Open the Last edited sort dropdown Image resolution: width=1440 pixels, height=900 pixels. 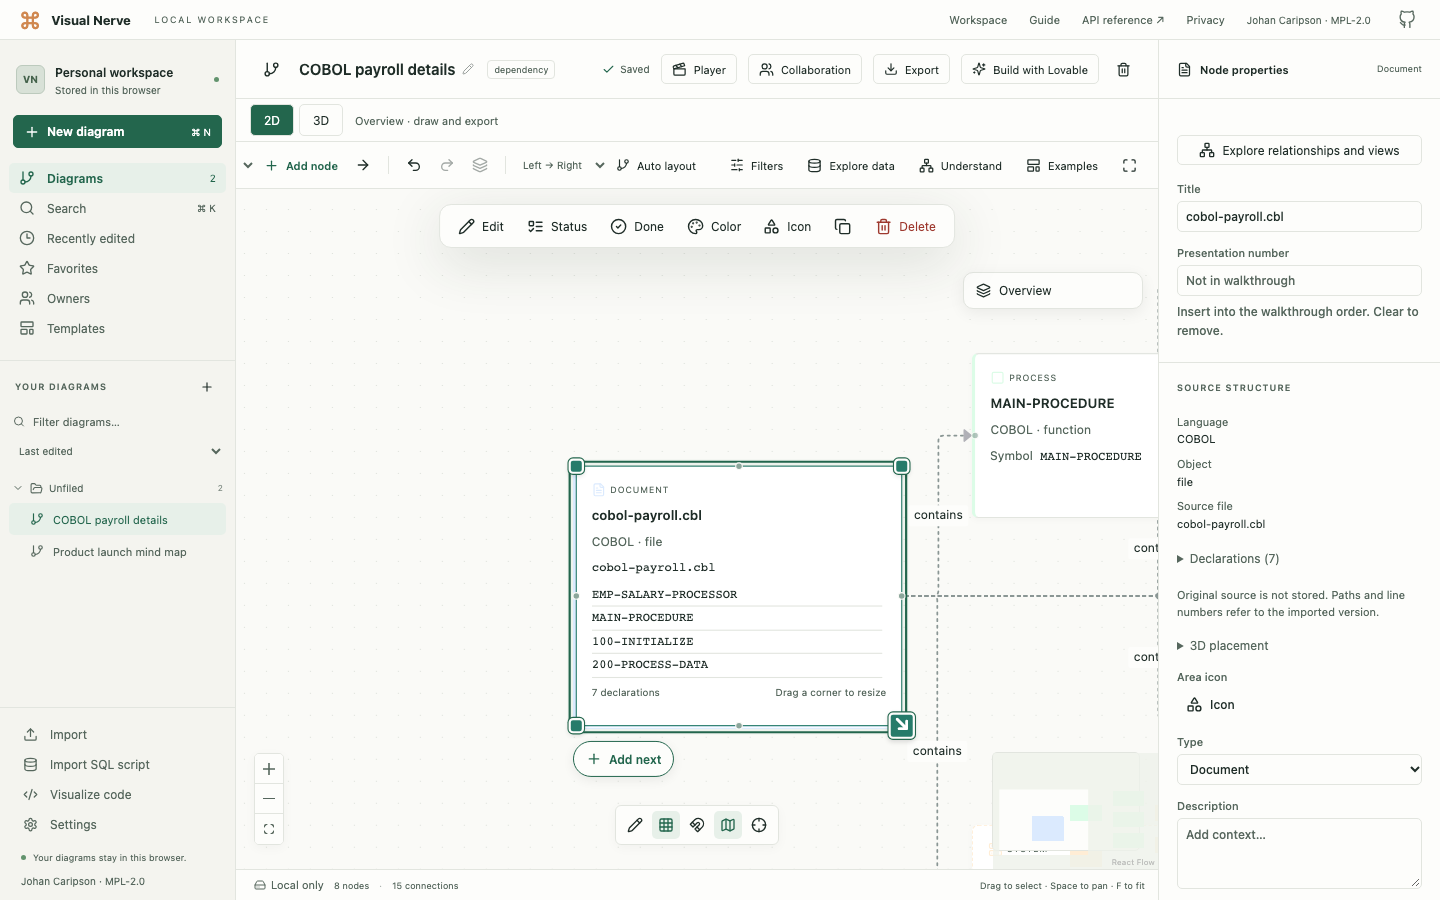click(119, 452)
